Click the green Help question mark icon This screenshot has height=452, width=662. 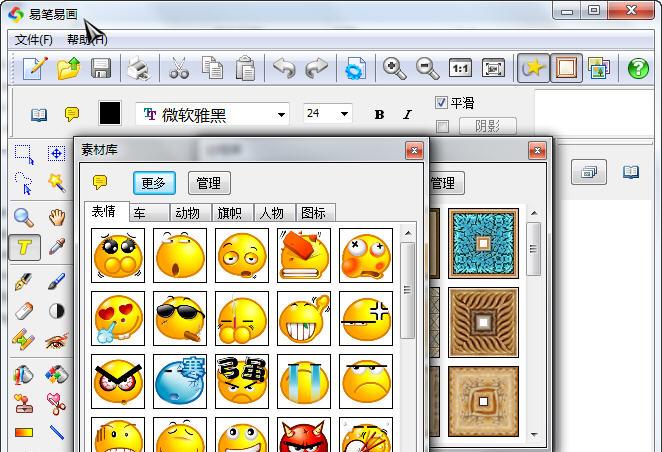[638, 68]
